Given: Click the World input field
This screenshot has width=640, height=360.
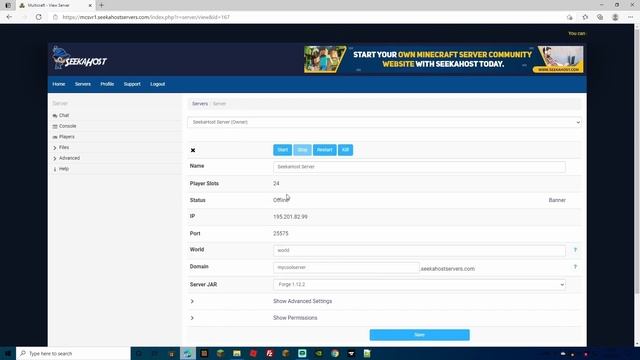Looking at the screenshot, I should point(419,250).
